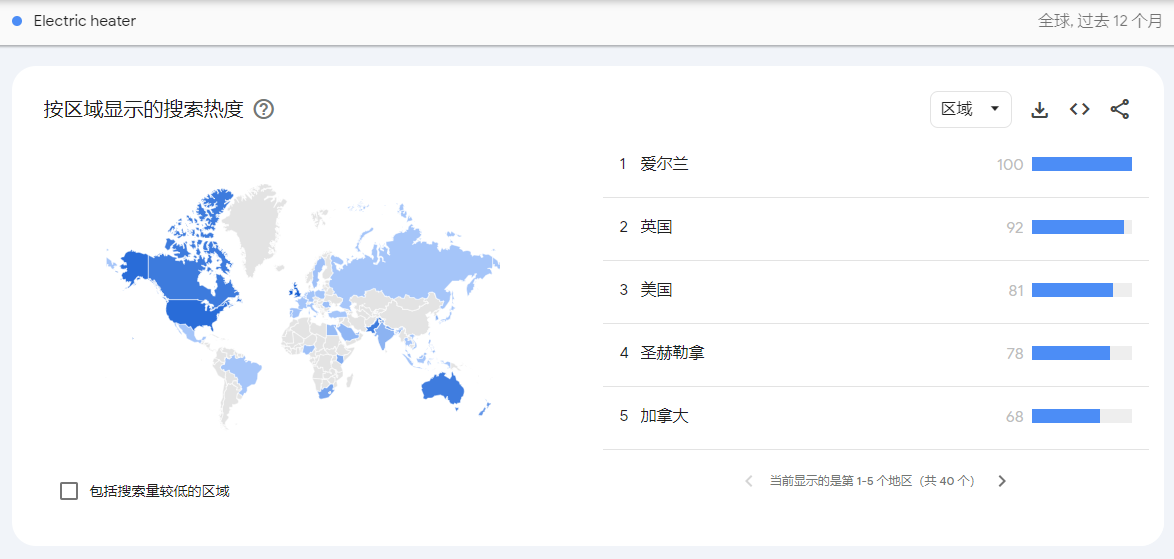Click Australia on the world map
The image size is (1174, 559).
pyautogui.click(x=443, y=388)
